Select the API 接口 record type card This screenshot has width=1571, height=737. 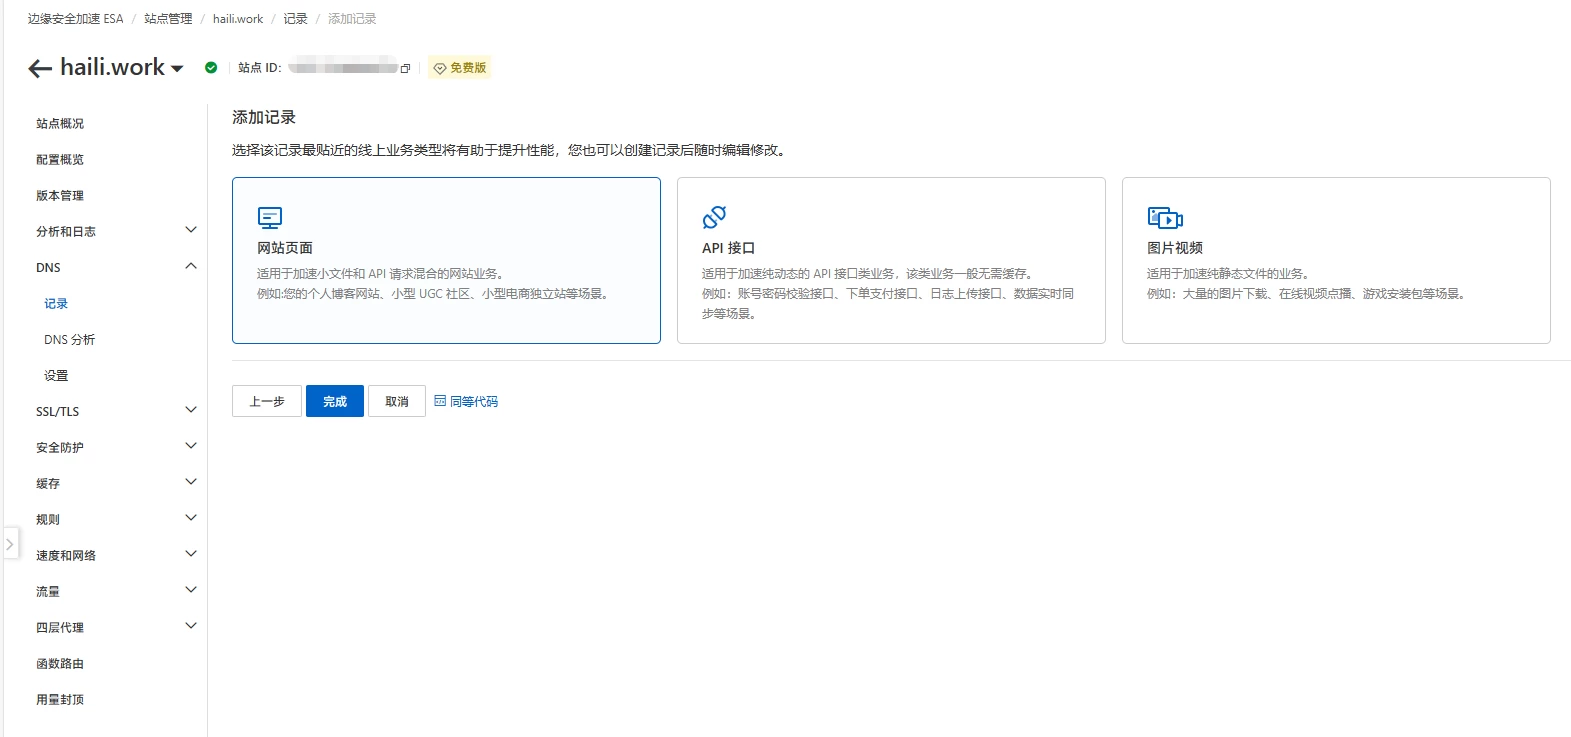click(890, 260)
